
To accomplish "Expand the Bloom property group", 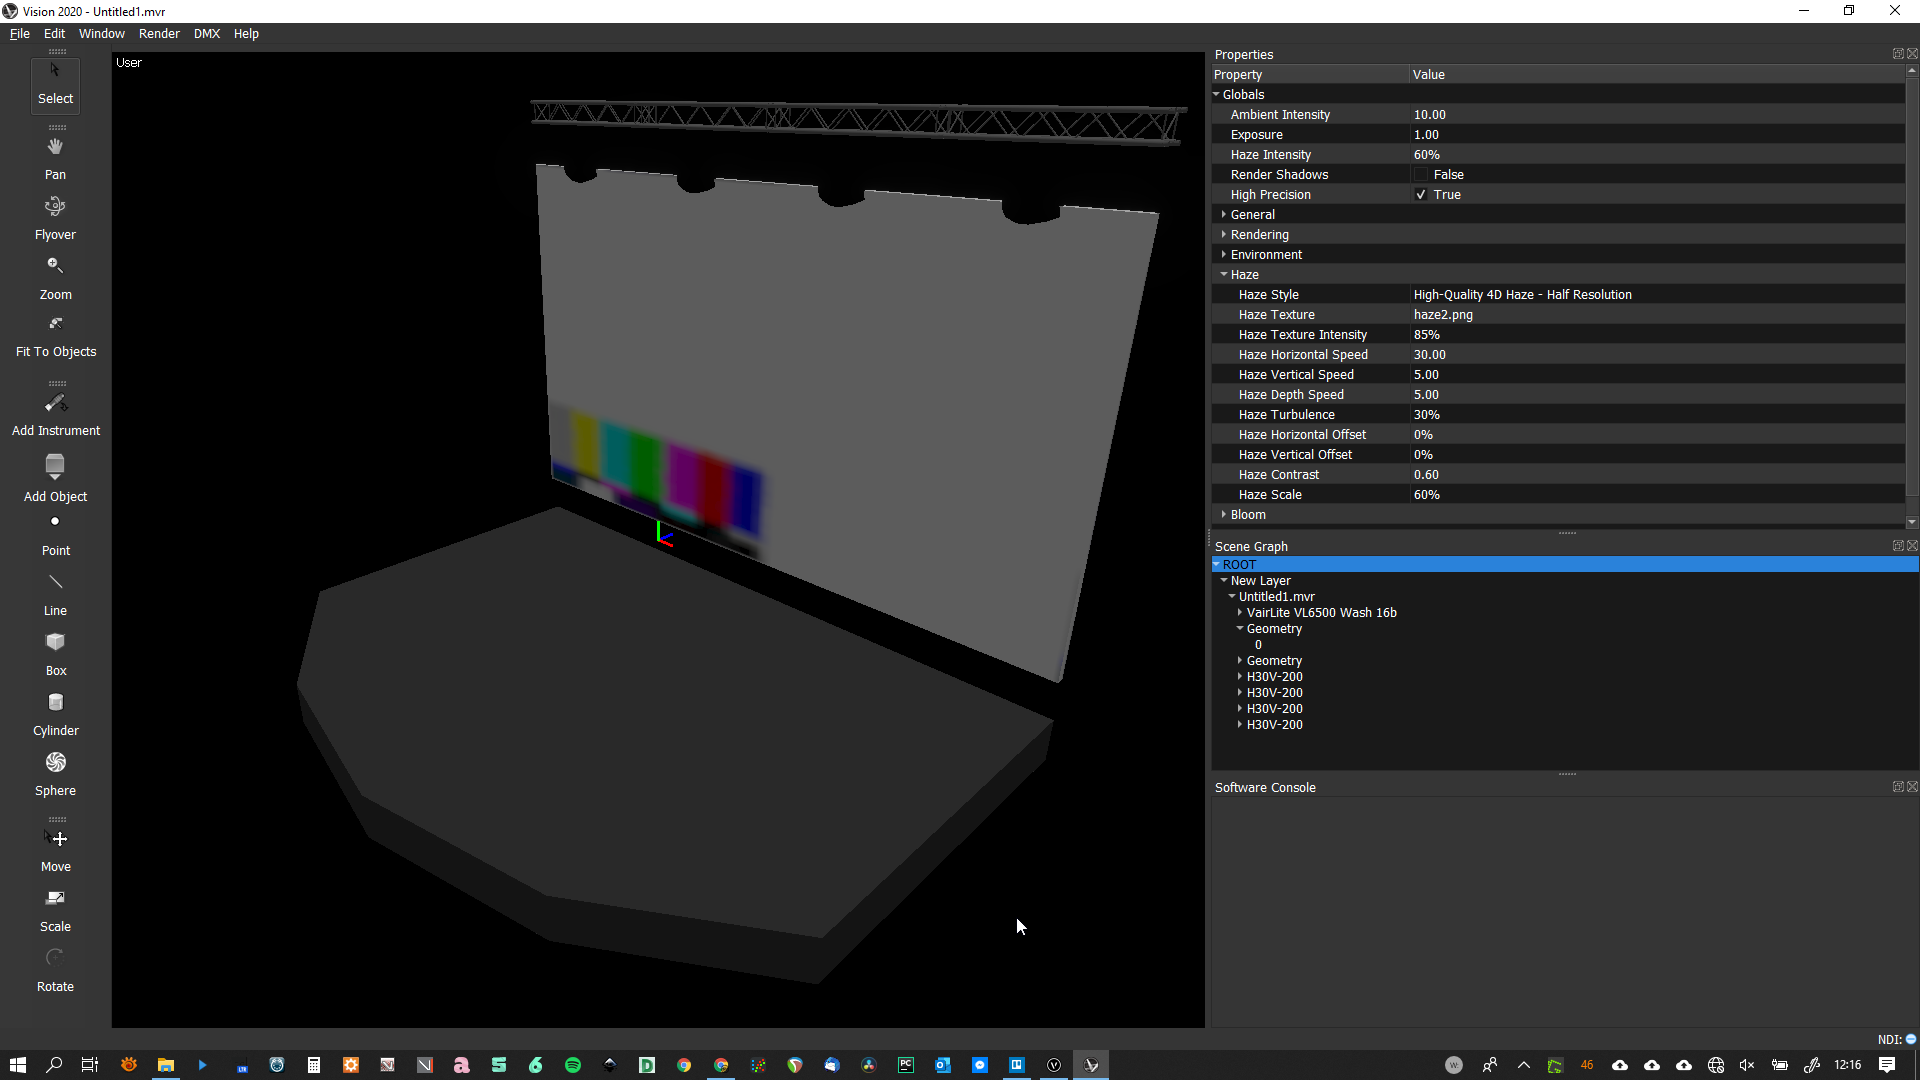I will (x=1224, y=515).
